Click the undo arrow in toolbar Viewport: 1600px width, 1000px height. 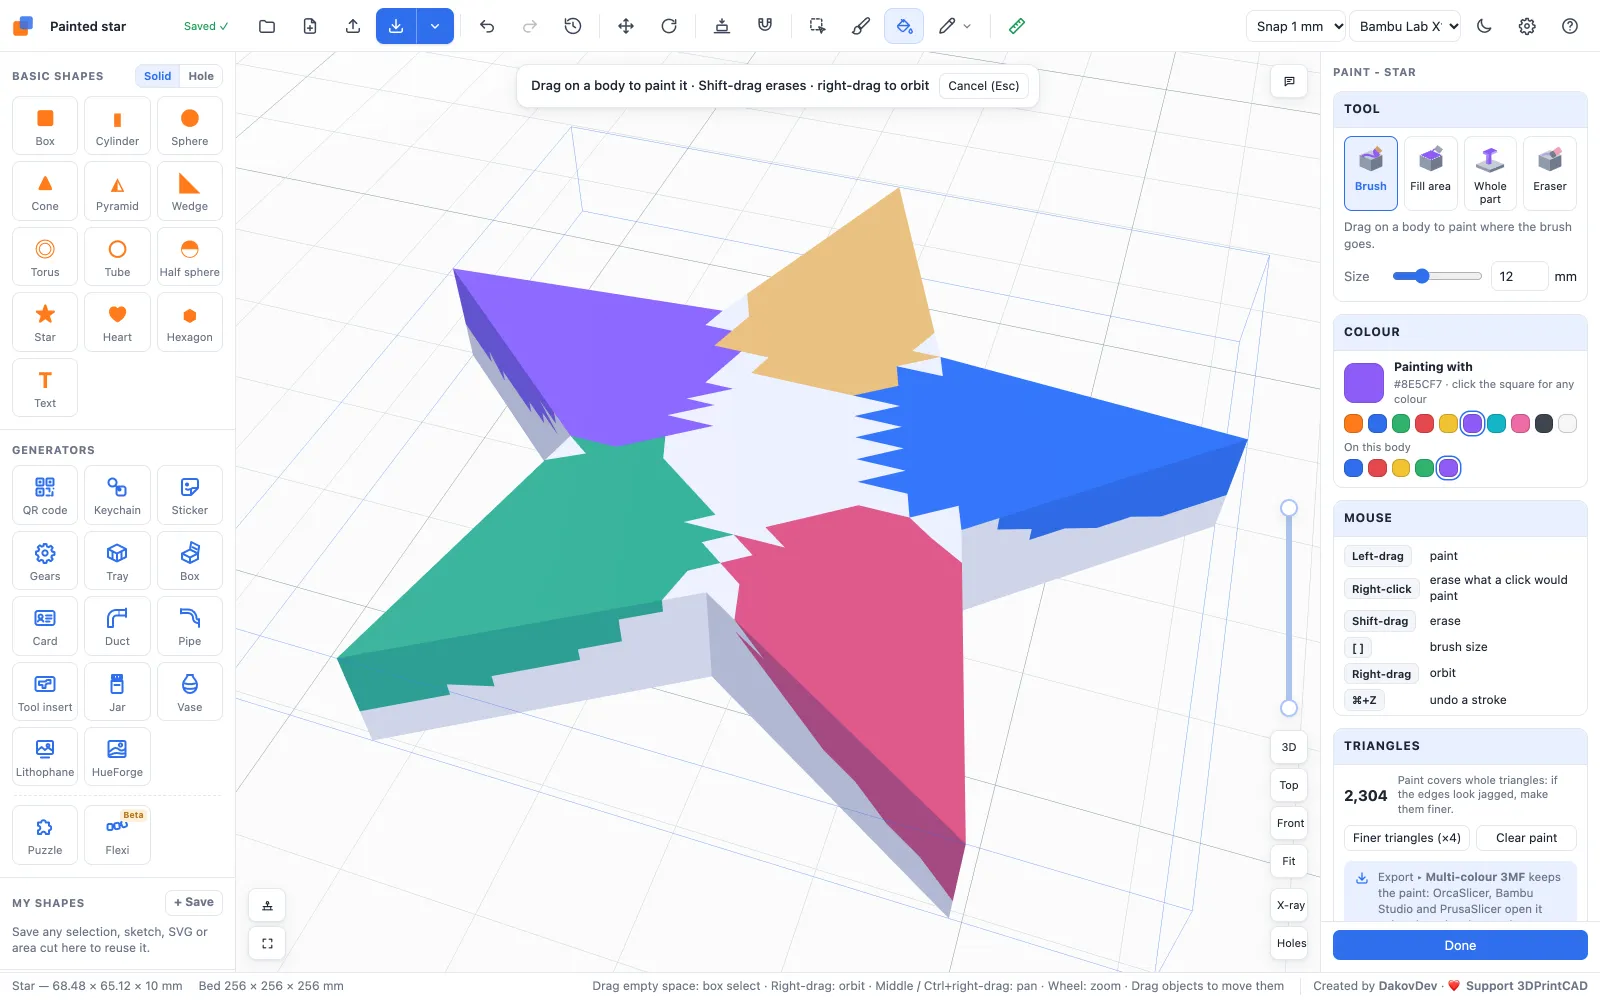pyautogui.click(x=487, y=26)
